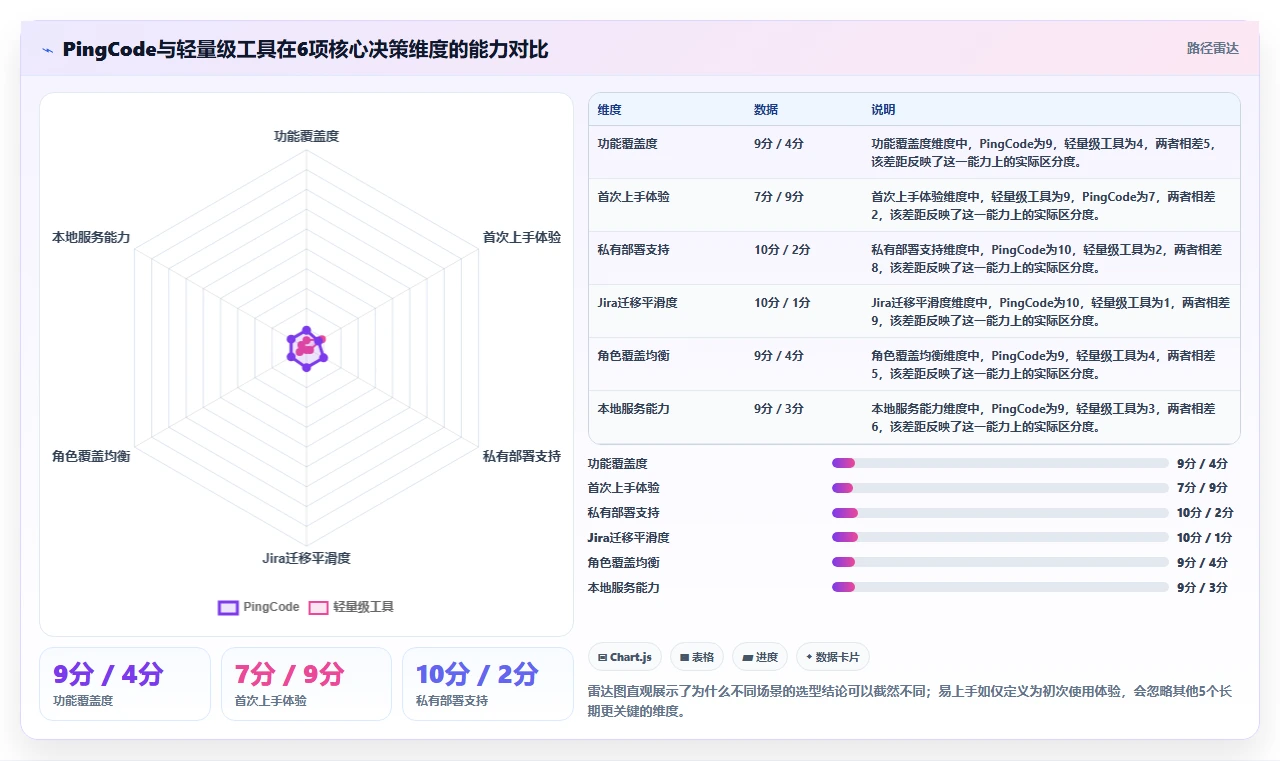Open the 首次上手体验 data card
1280x761 pixels.
306,684
